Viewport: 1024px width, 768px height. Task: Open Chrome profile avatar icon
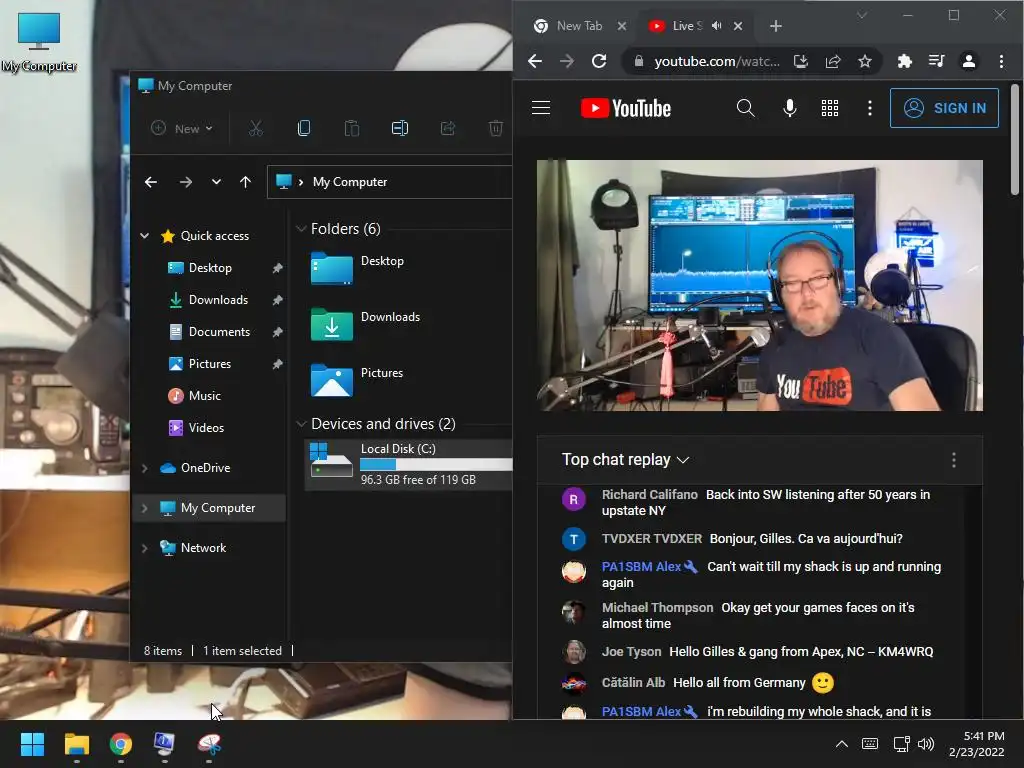(x=968, y=61)
